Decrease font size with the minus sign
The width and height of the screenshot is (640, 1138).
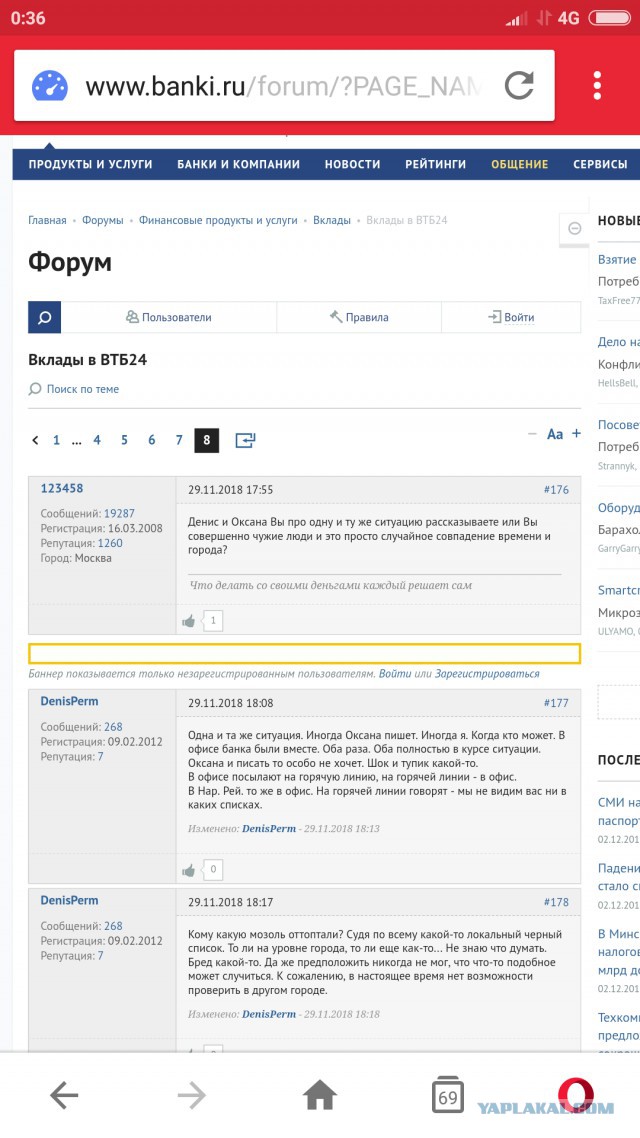pyautogui.click(x=532, y=433)
